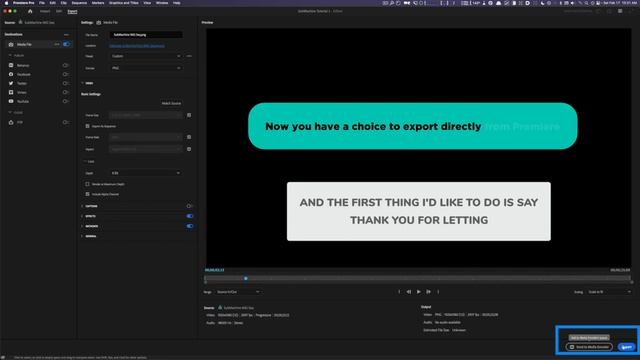Viewport: 640px width, 360px height.
Task: Click the Match Source button
Action: (x=171, y=103)
